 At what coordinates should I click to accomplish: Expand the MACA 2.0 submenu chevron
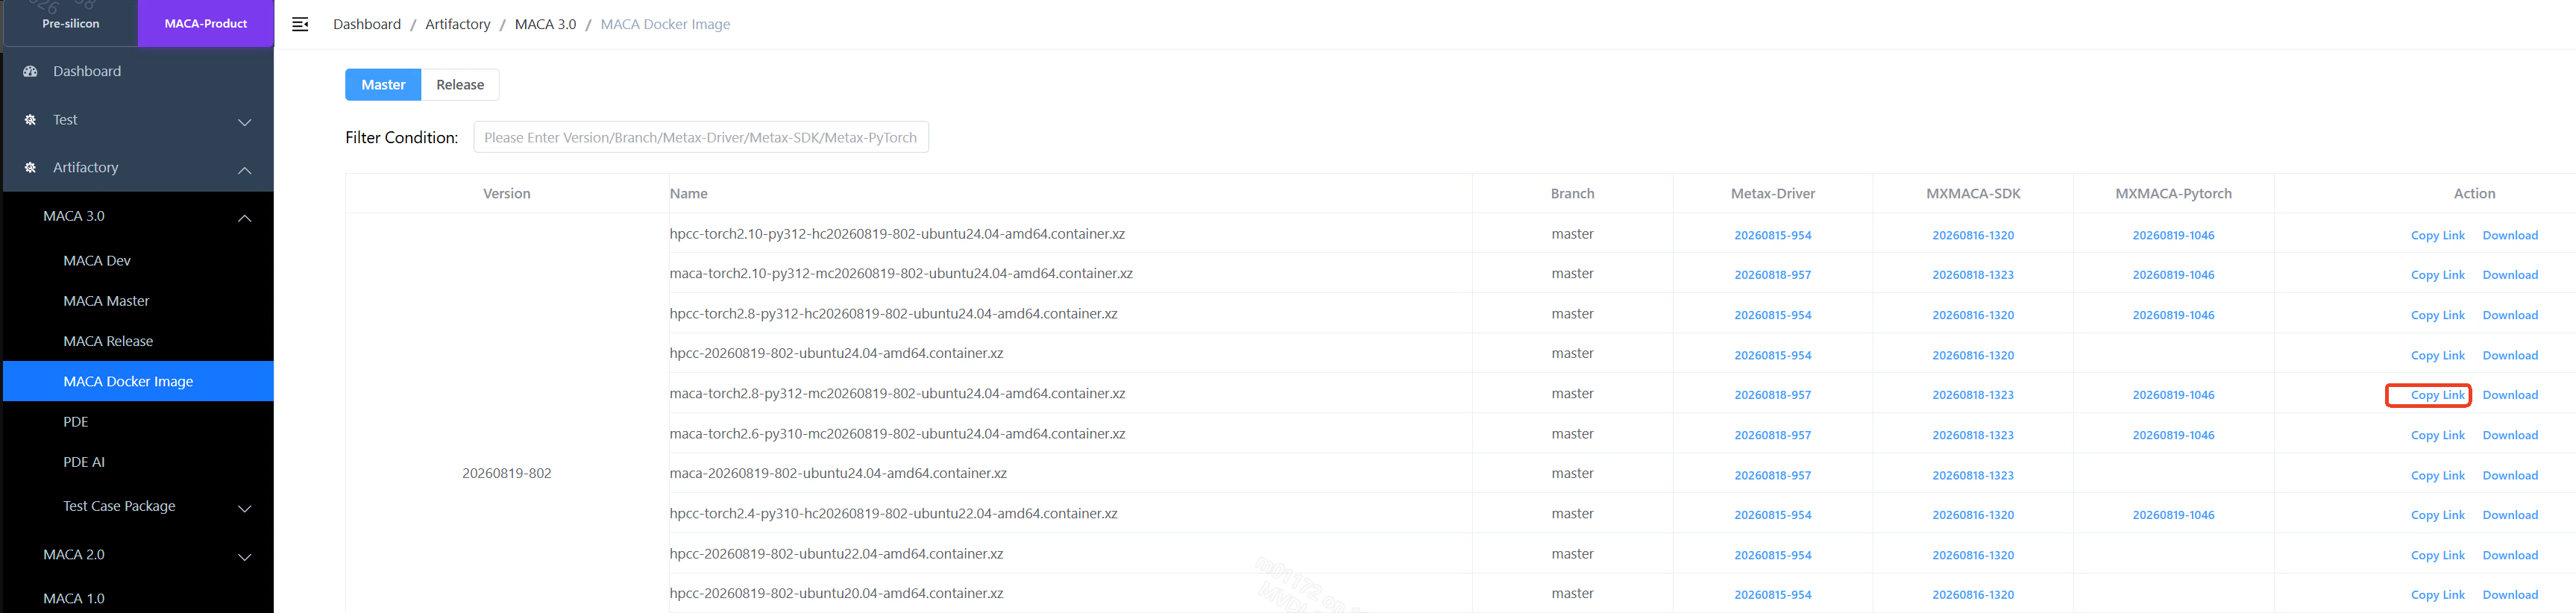tap(245, 557)
